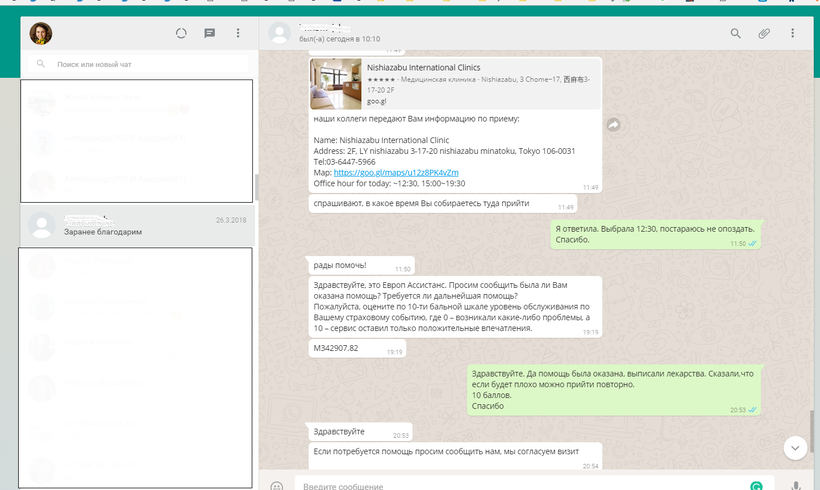This screenshot has width=820, height=490.
Task: Click the microphone voice message icon
Action: (x=796, y=485)
